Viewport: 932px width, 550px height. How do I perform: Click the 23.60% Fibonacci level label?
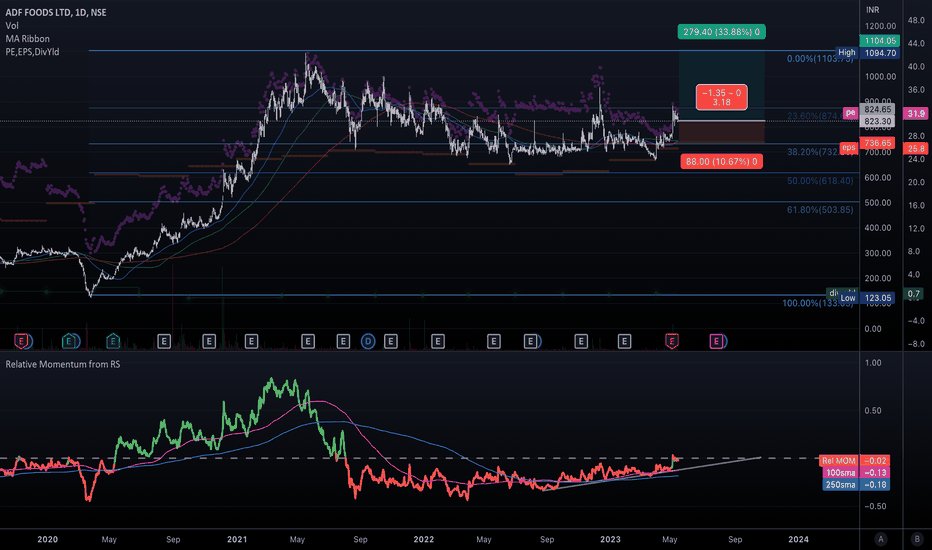tap(814, 116)
